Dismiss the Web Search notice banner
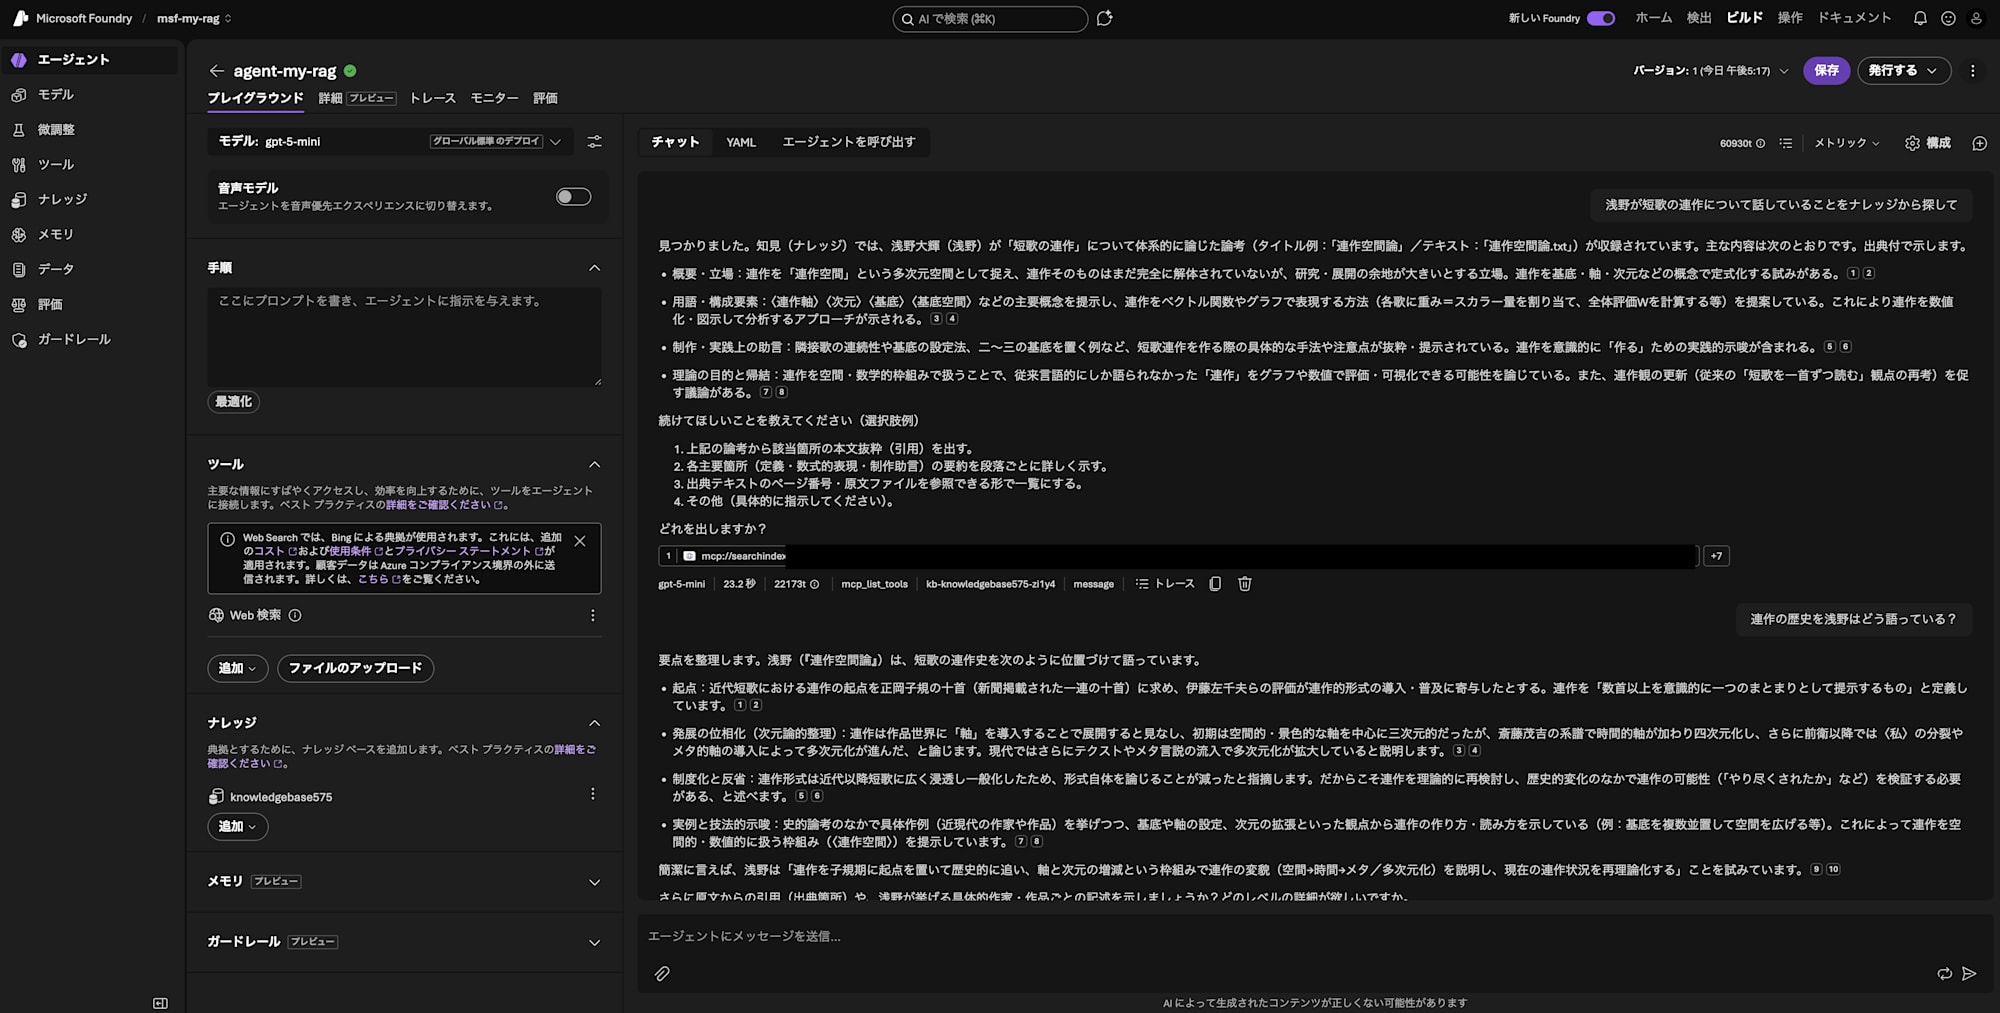The width and height of the screenshot is (2000, 1013). tap(580, 541)
